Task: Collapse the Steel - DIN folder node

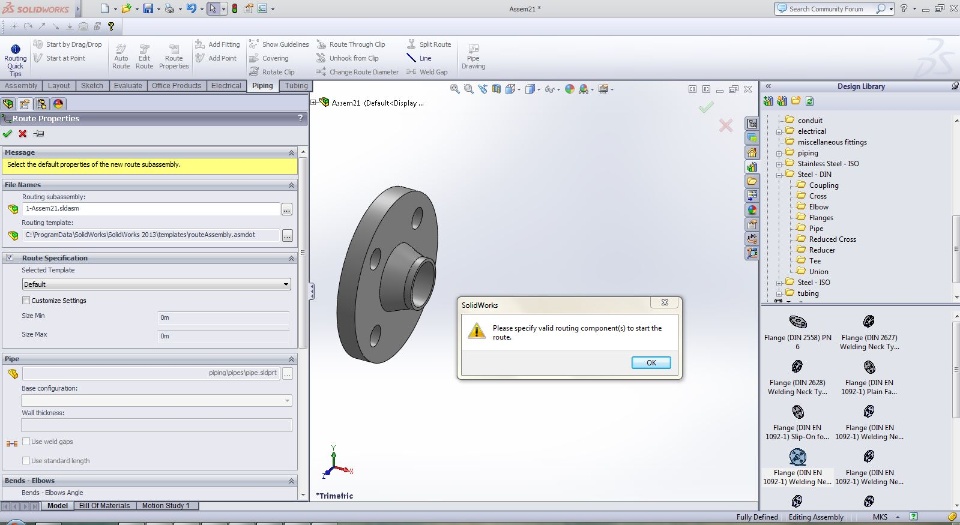Action: point(779,175)
